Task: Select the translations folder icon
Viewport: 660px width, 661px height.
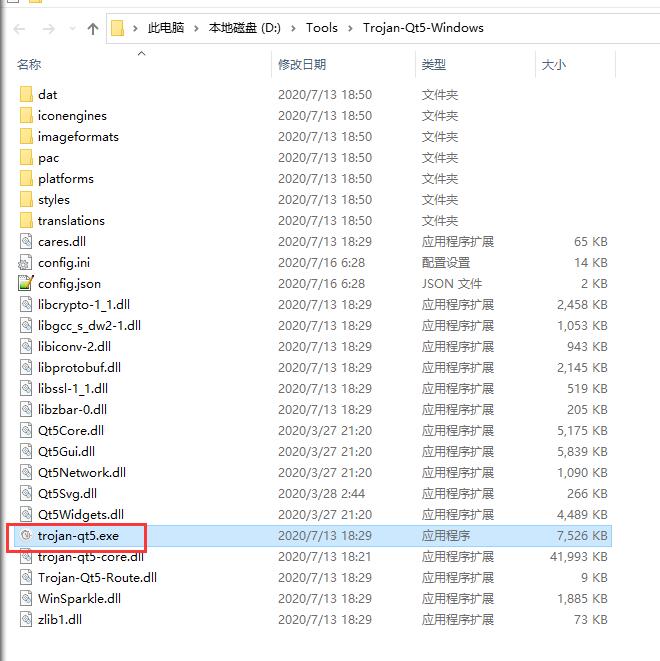Action: 26,220
